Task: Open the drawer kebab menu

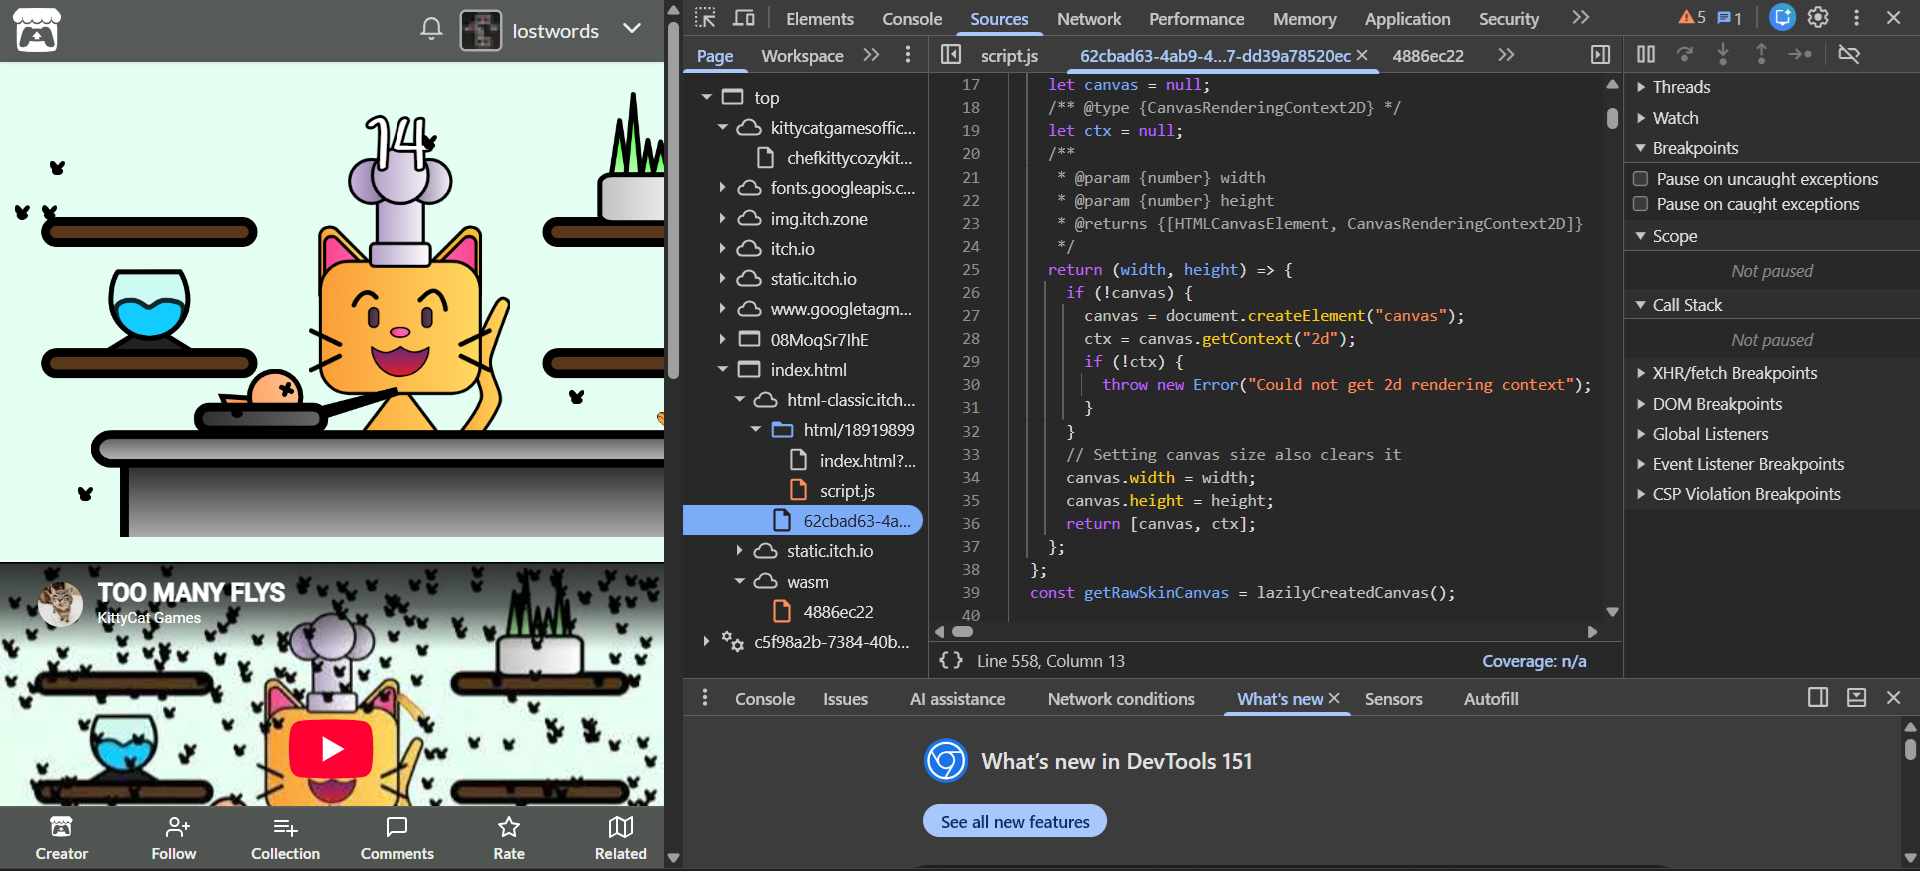Action: click(x=705, y=698)
